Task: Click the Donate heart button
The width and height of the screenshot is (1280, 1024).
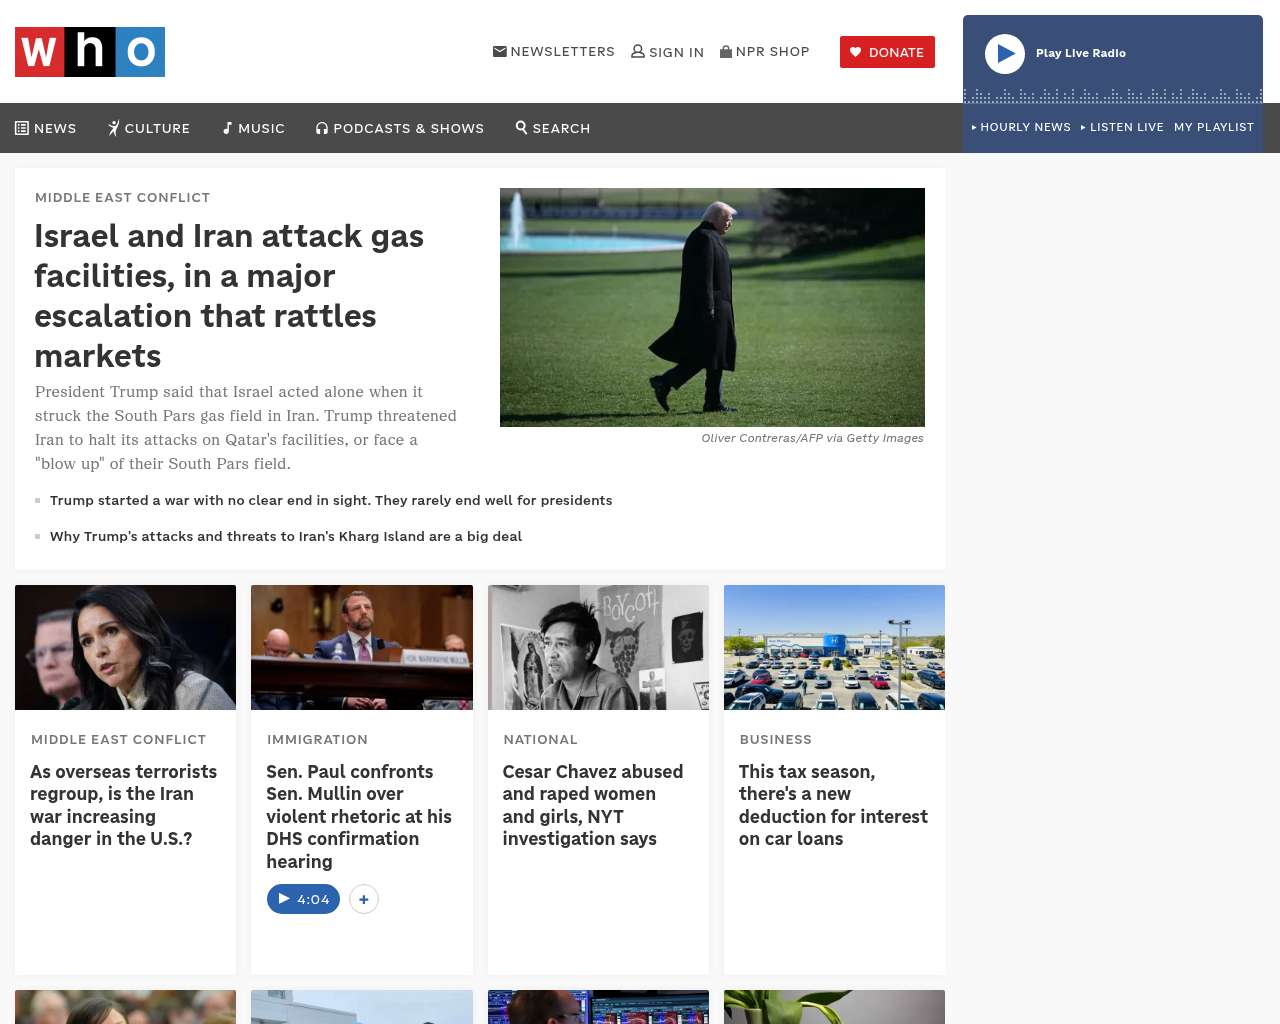Action: click(887, 52)
